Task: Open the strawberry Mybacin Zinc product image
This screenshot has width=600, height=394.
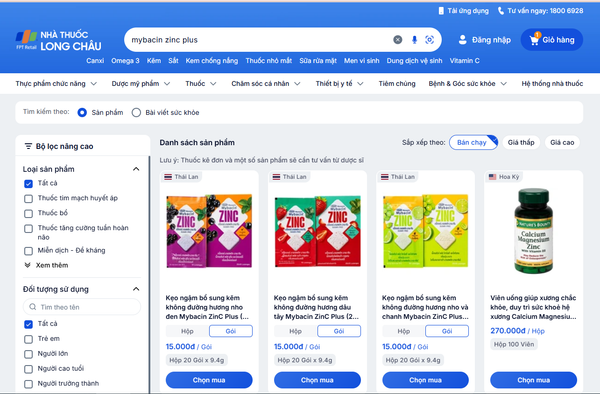Action: pyautogui.click(x=317, y=231)
